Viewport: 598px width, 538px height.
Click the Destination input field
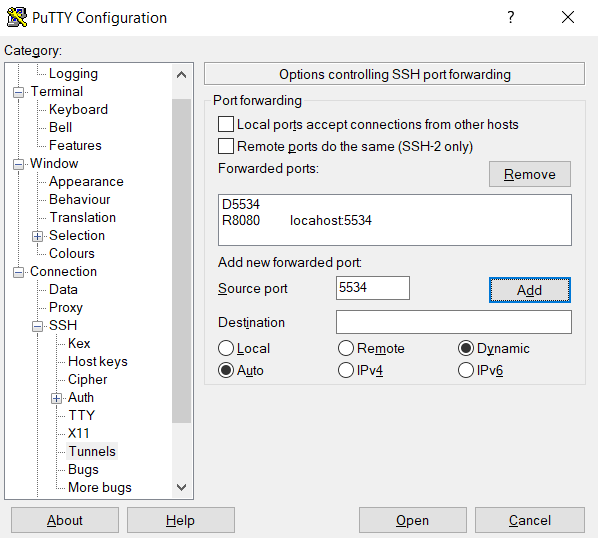coord(453,322)
